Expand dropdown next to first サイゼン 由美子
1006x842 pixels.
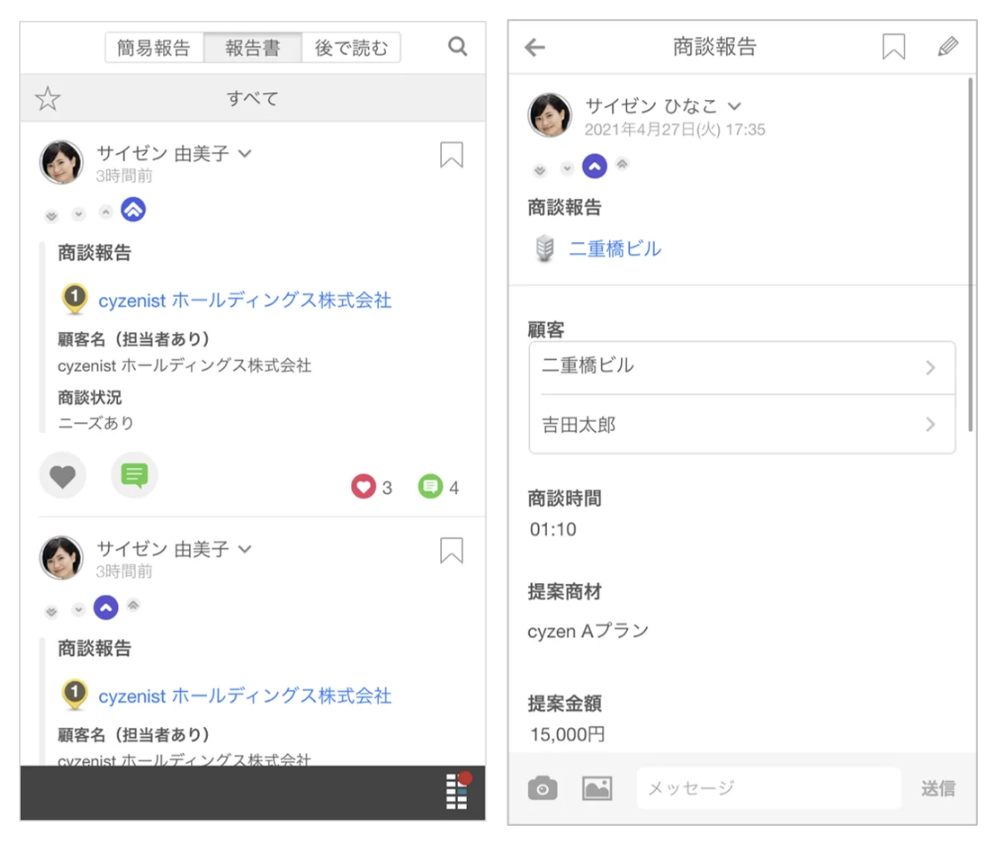(x=244, y=153)
